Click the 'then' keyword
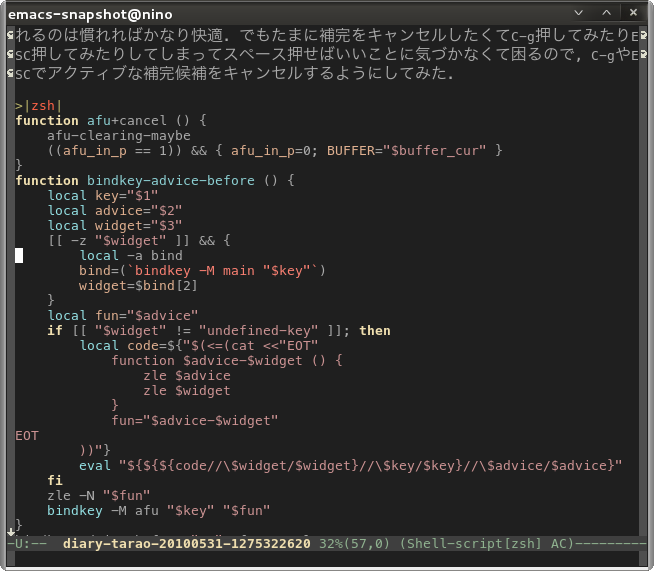Screen dimensions: 654x571 tap(375, 331)
